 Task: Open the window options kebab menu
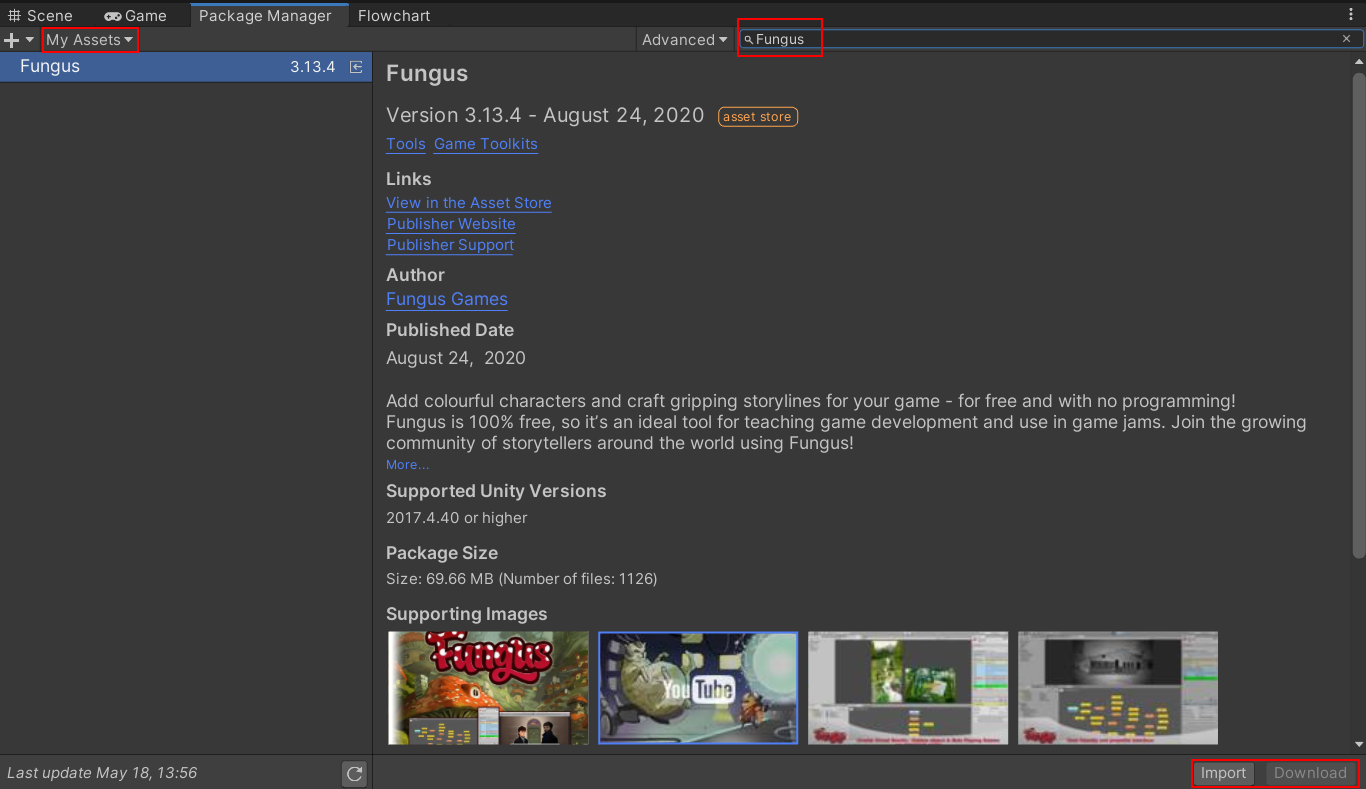(x=1352, y=15)
